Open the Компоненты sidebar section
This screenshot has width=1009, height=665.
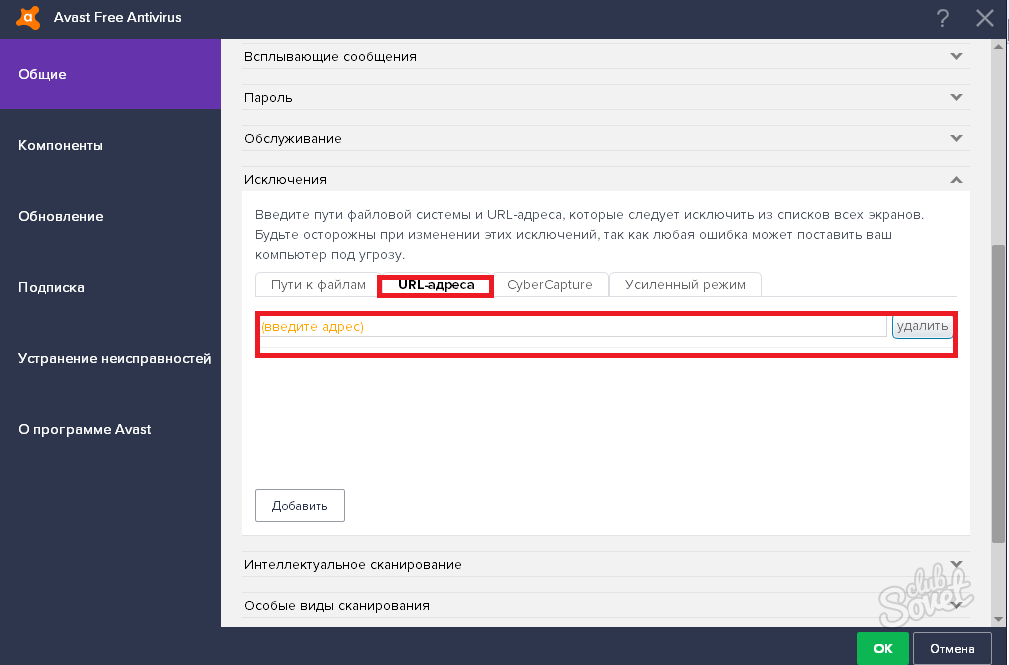pos(61,146)
